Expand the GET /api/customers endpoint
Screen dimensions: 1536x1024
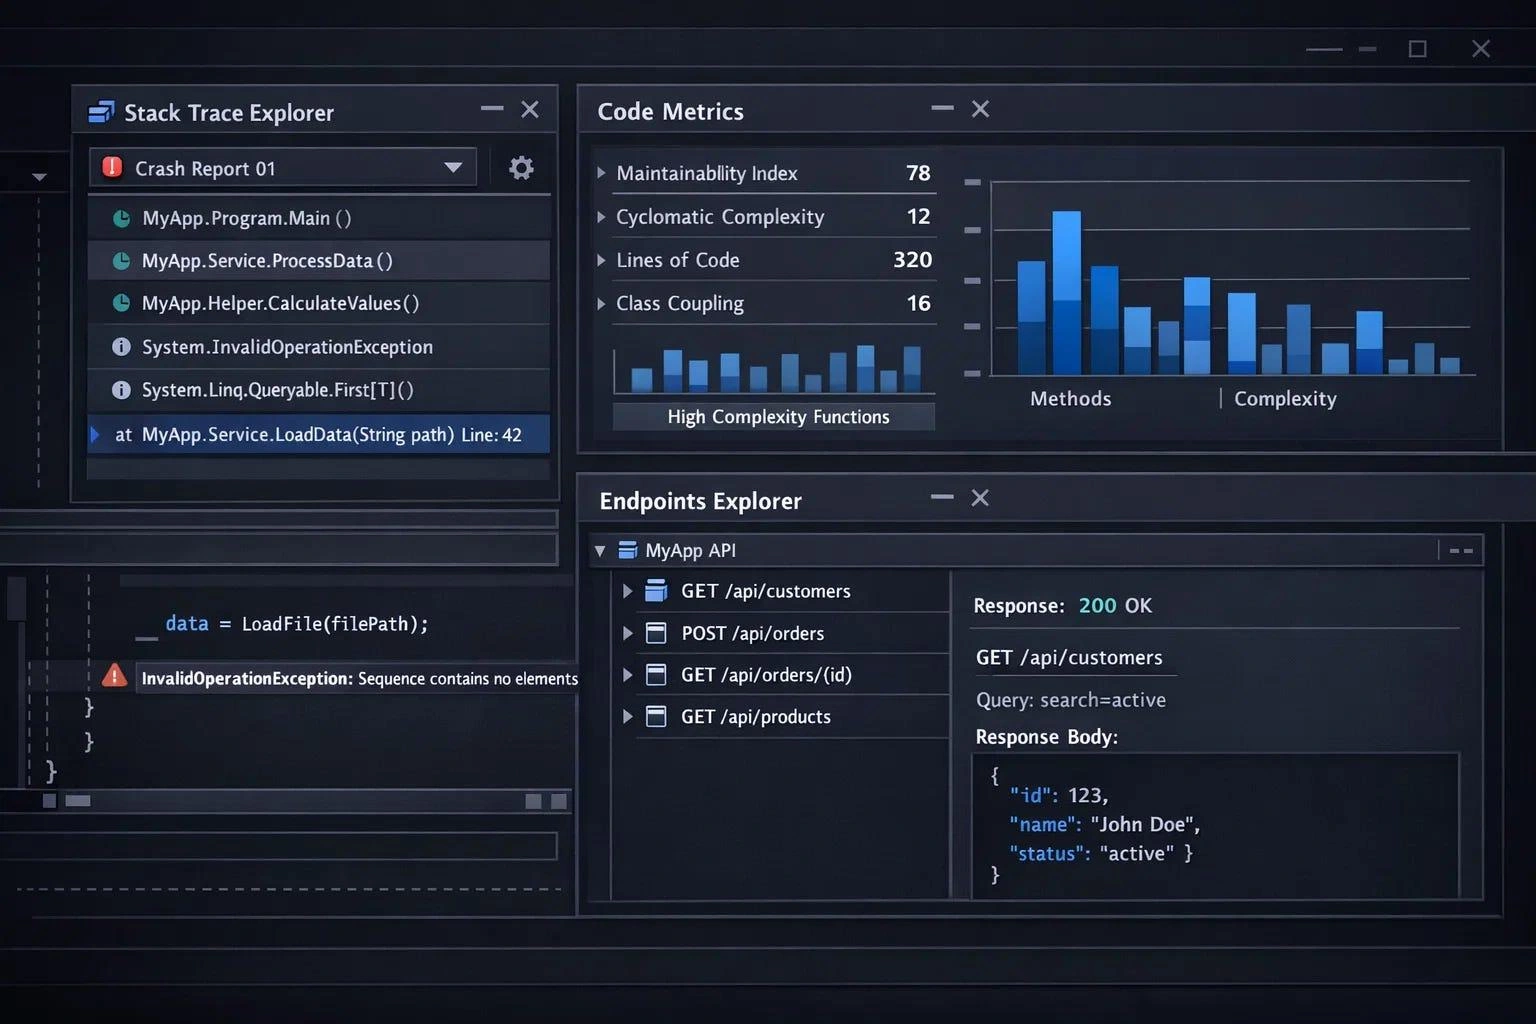[627, 591]
